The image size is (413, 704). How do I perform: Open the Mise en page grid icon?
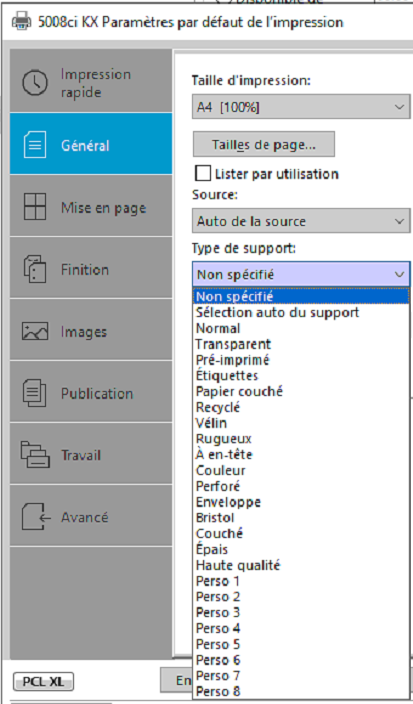[35, 207]
